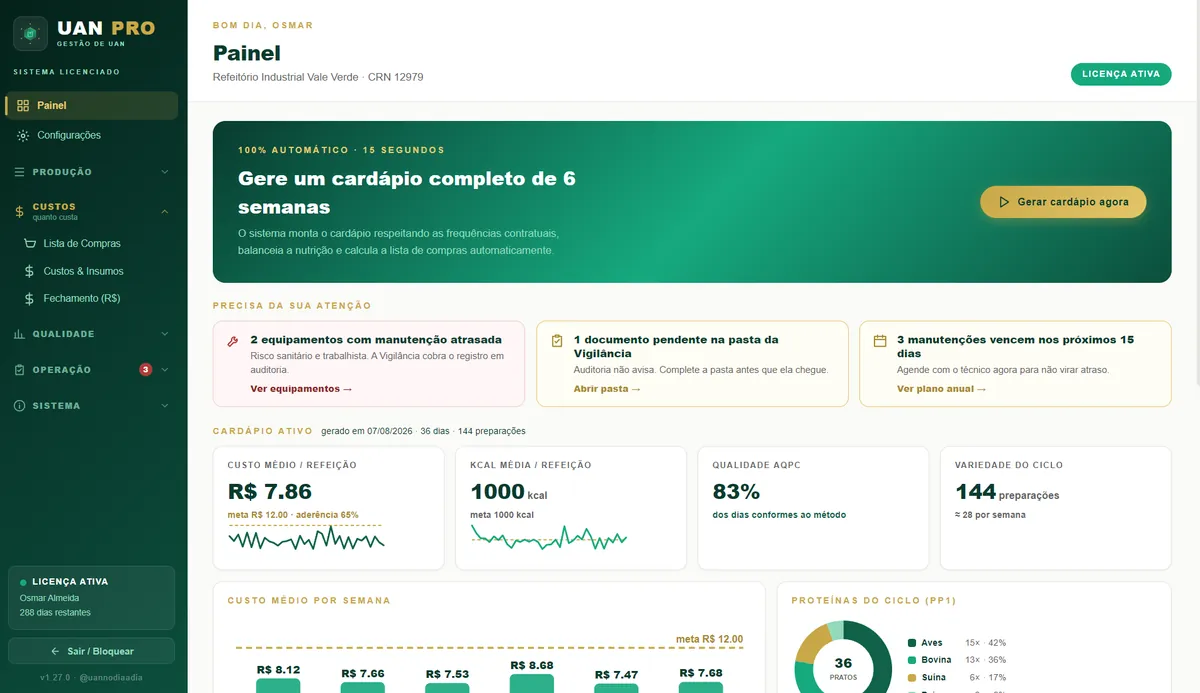Click Gerar cardápio agora button
Viewport: 1200px width, 693px height.
pyautogui.click(x=1063, y=202)
